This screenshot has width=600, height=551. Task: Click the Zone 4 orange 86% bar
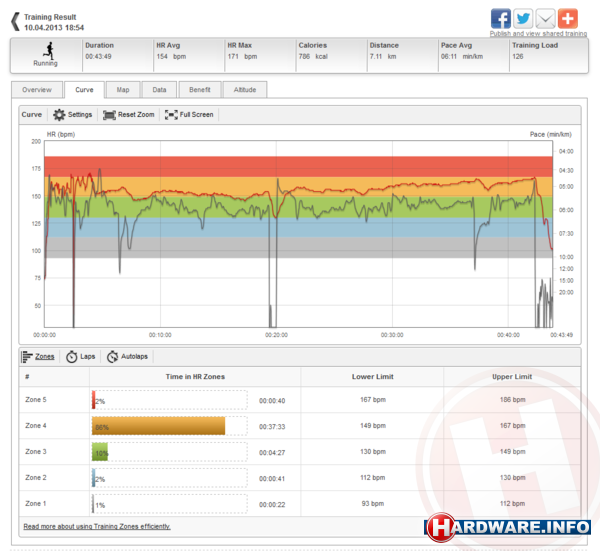(158, 426)
